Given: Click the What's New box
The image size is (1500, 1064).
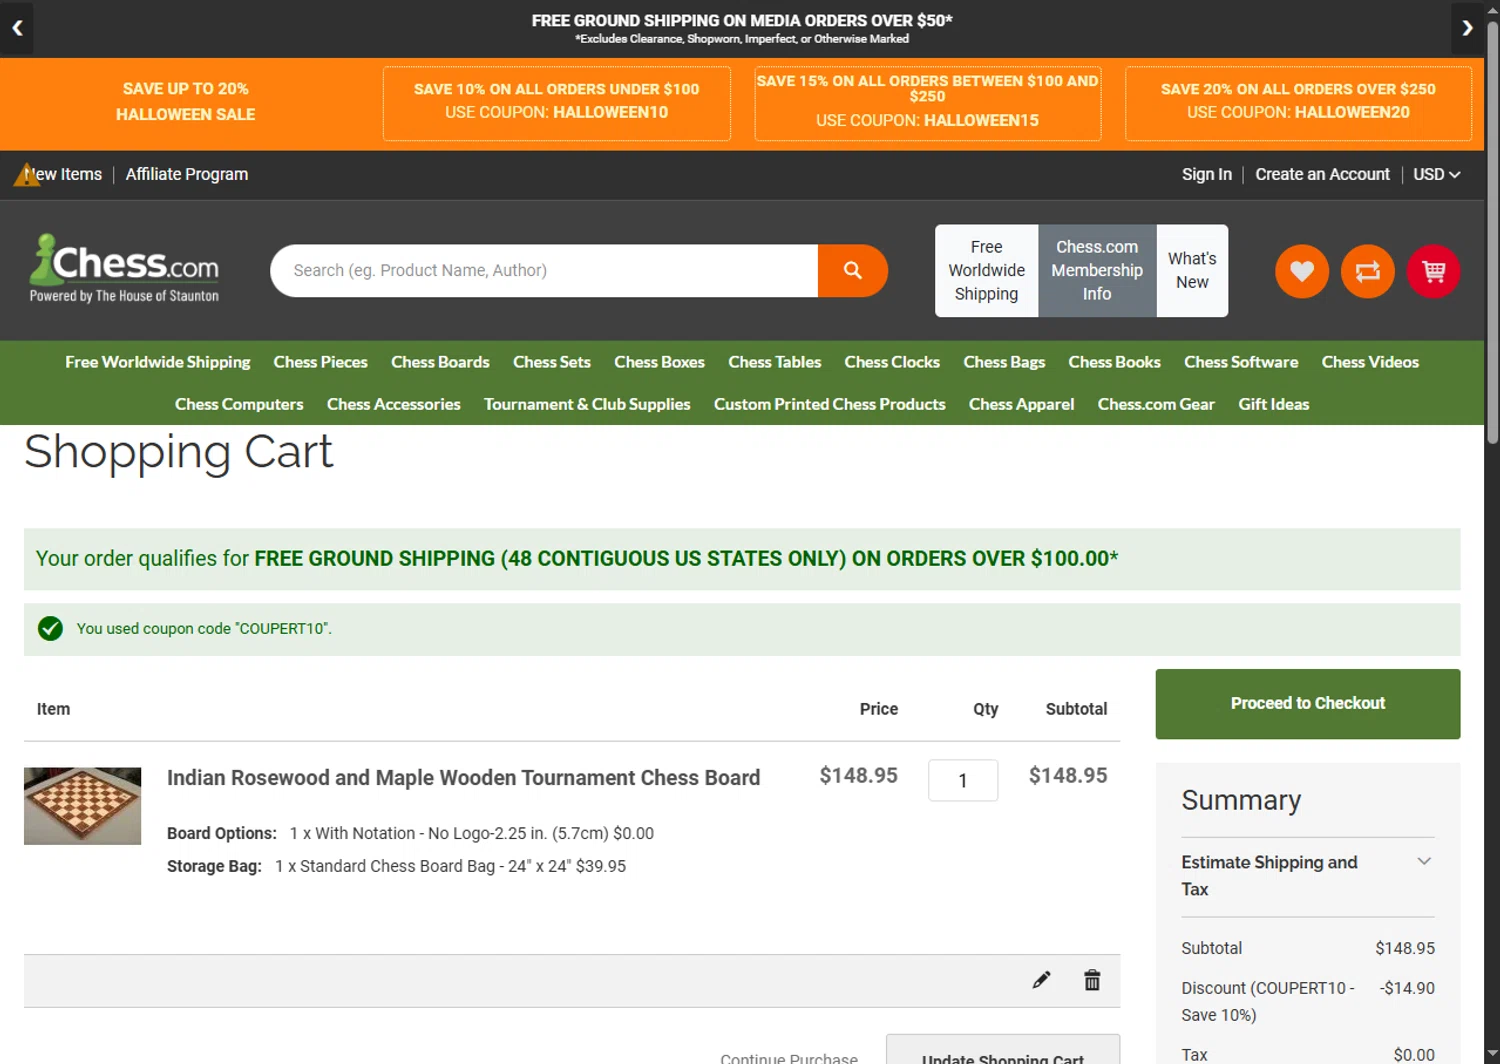Looking at the screenshot, I should (1192, 270).
